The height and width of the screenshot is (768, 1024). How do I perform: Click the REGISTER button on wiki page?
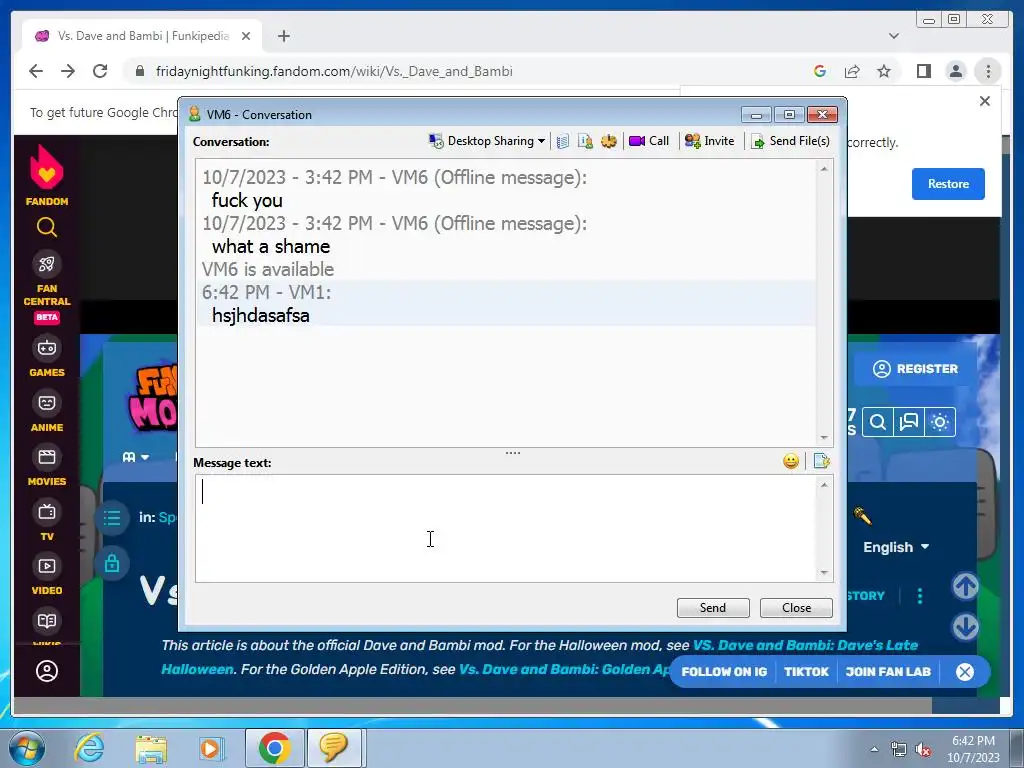tap(916, 368)
